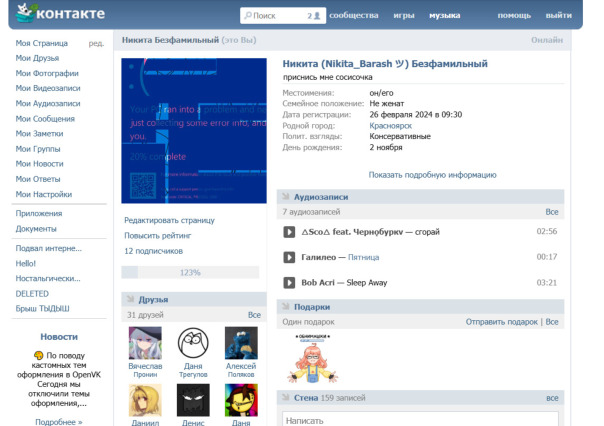Open Мои Друзья in sidebar

point(37,58)
